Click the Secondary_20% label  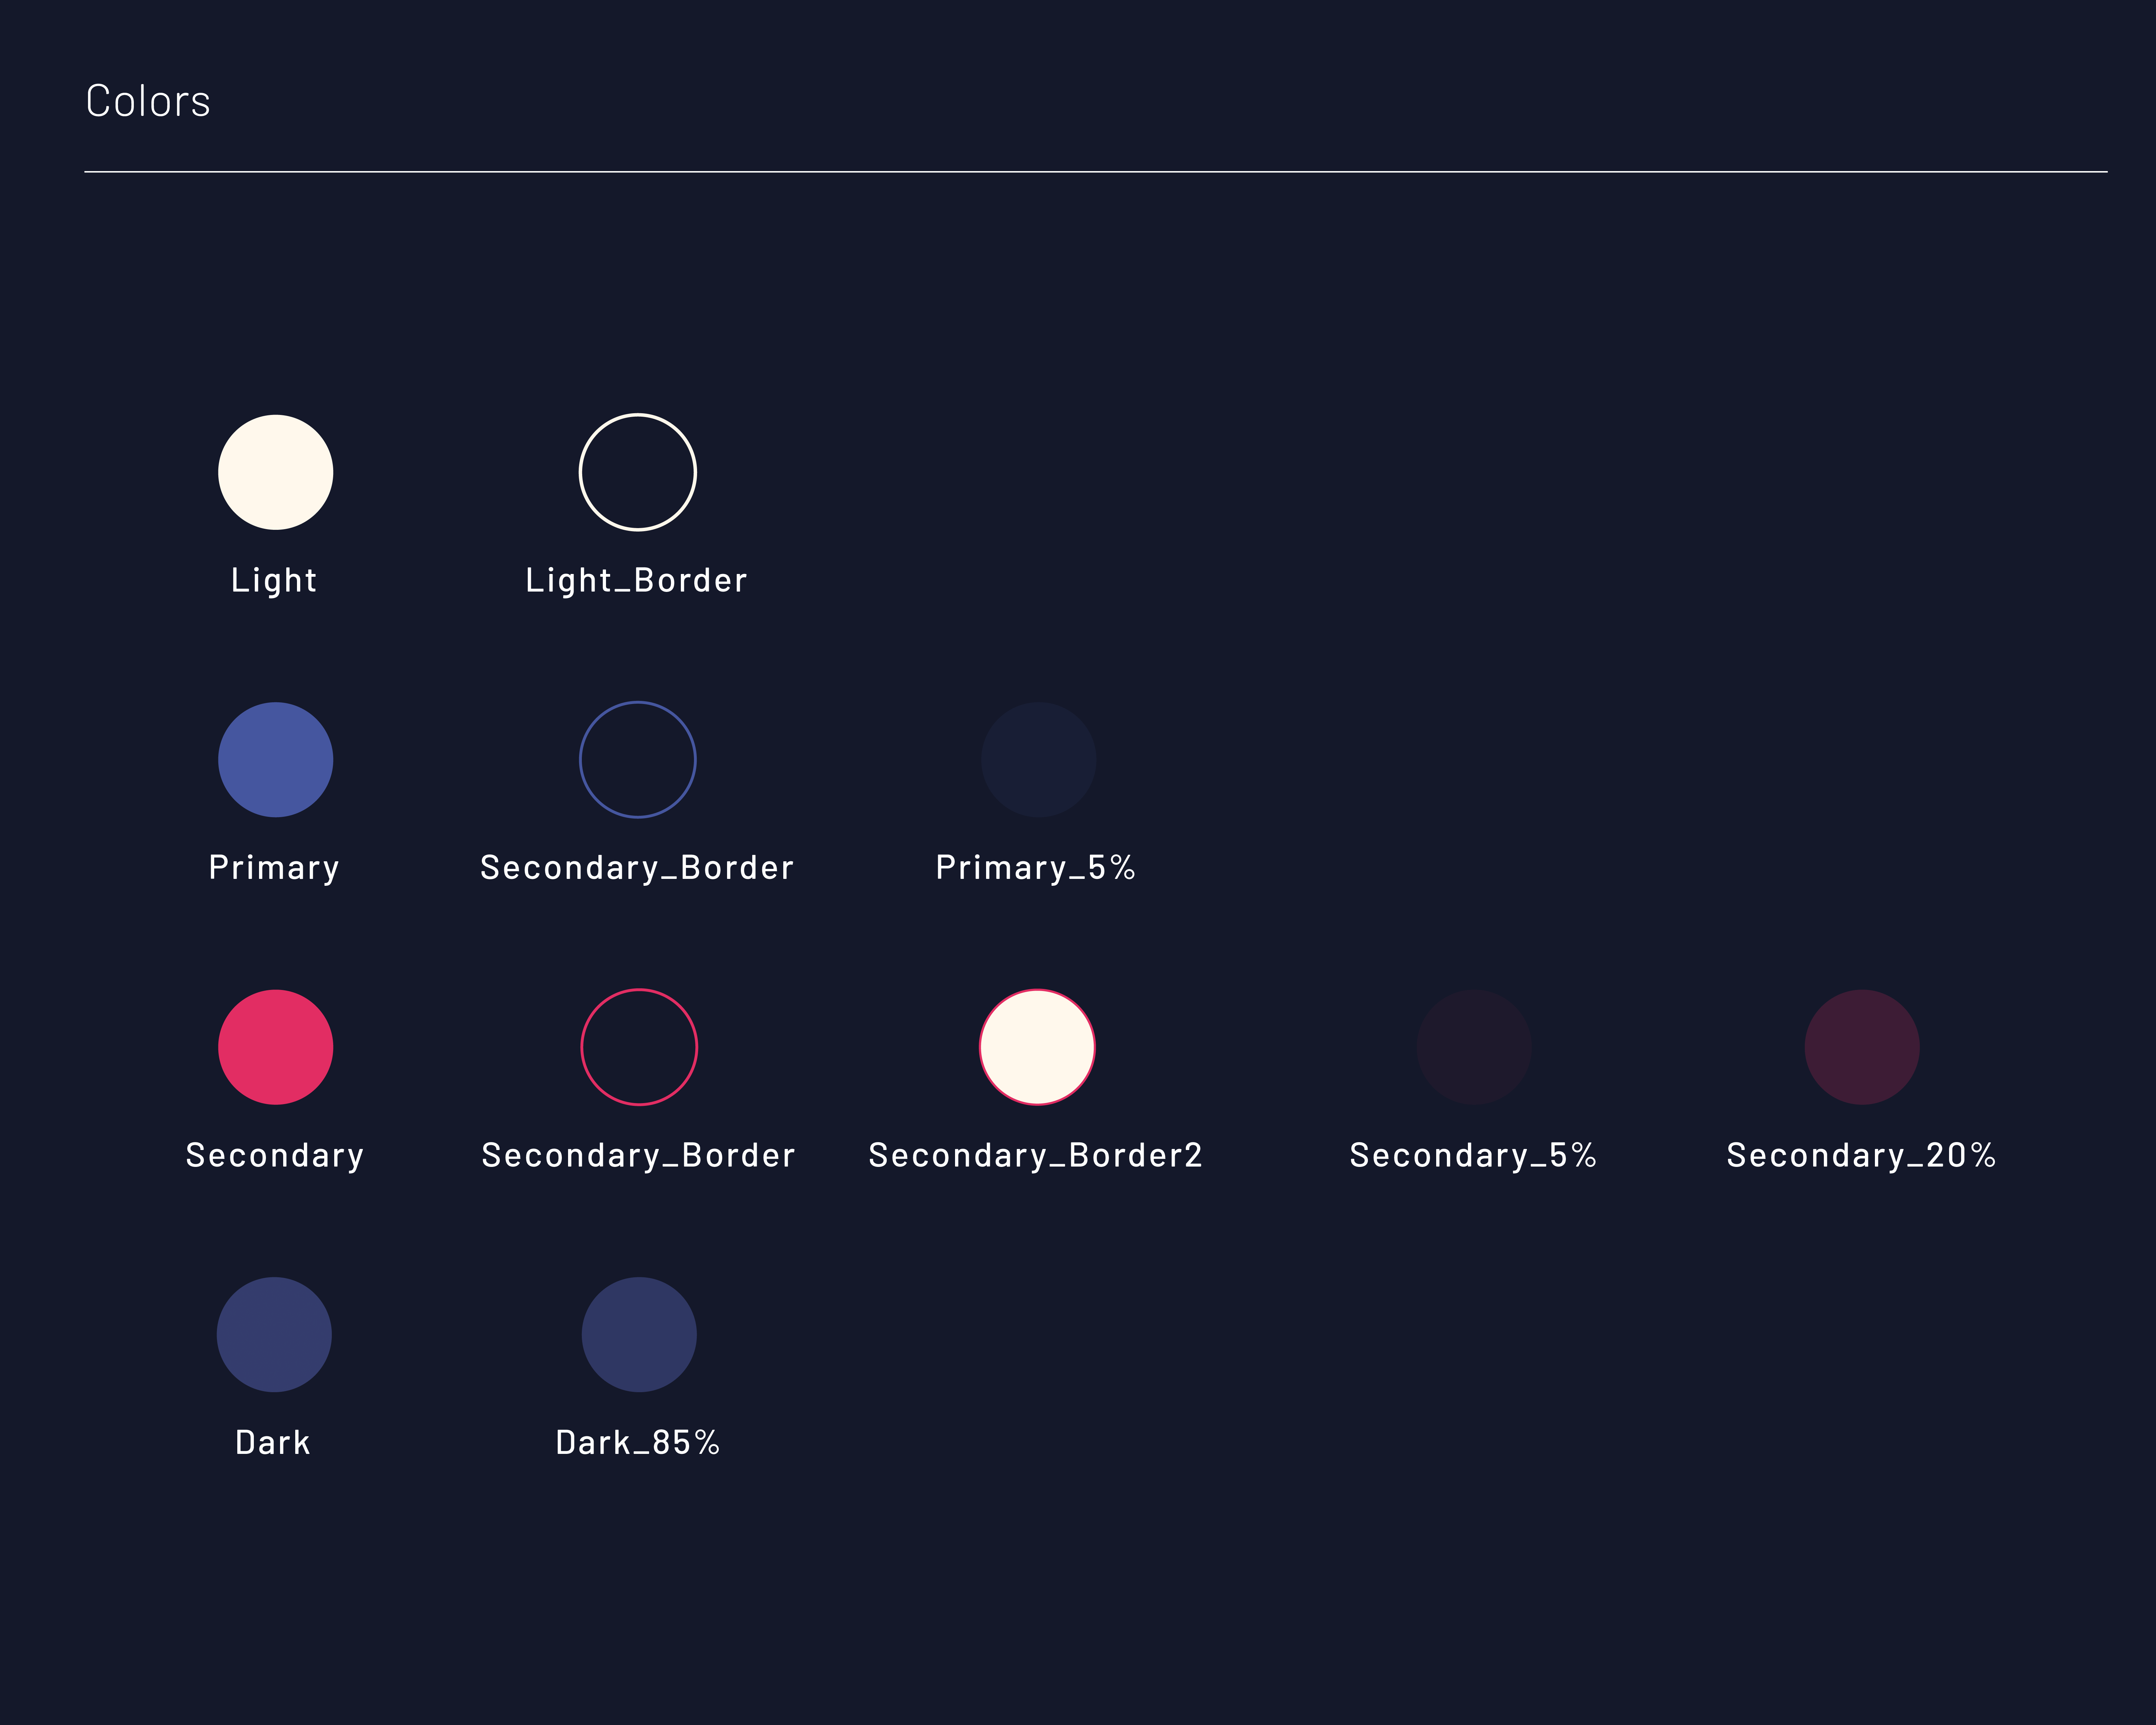click(x=1861, y=1155)
